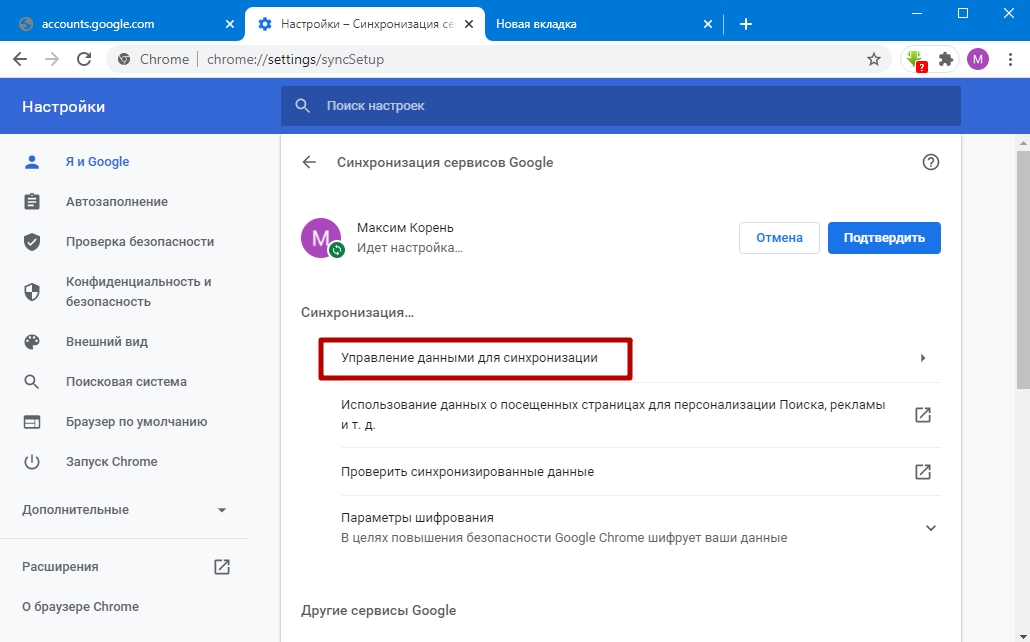Switch to the Новая вкладка tab
The height and width of the screenshot is (642, 1030).
[x=590, y=24]
